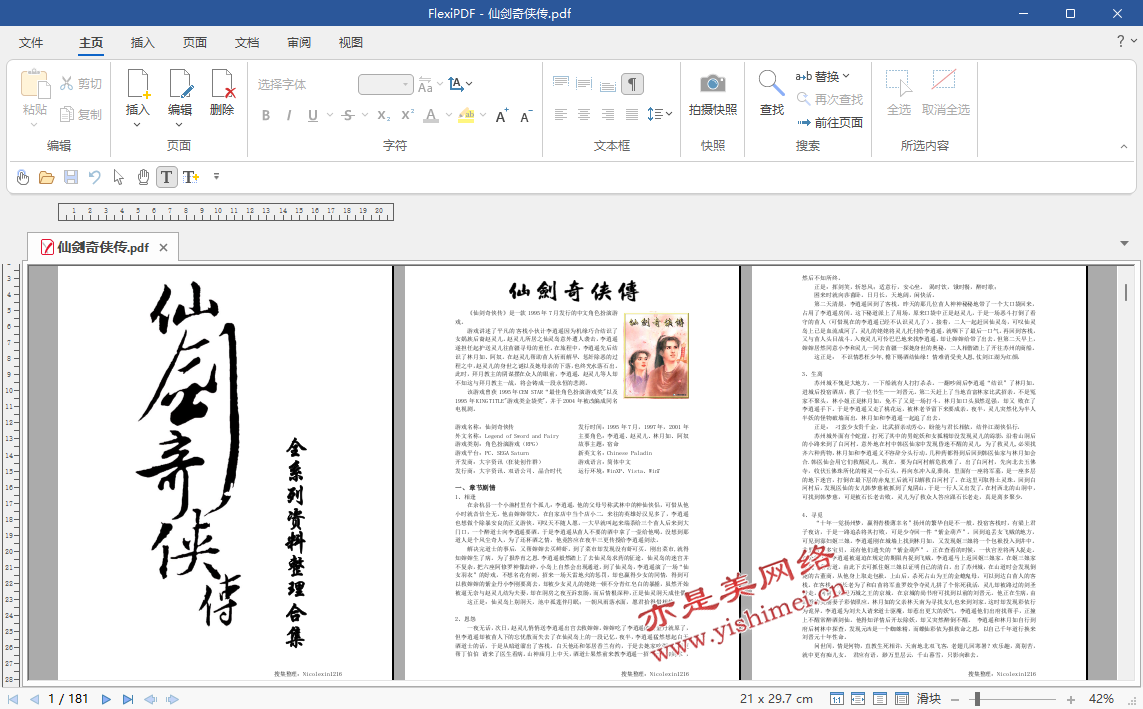Go to the last page arrow

click(128, 699)
